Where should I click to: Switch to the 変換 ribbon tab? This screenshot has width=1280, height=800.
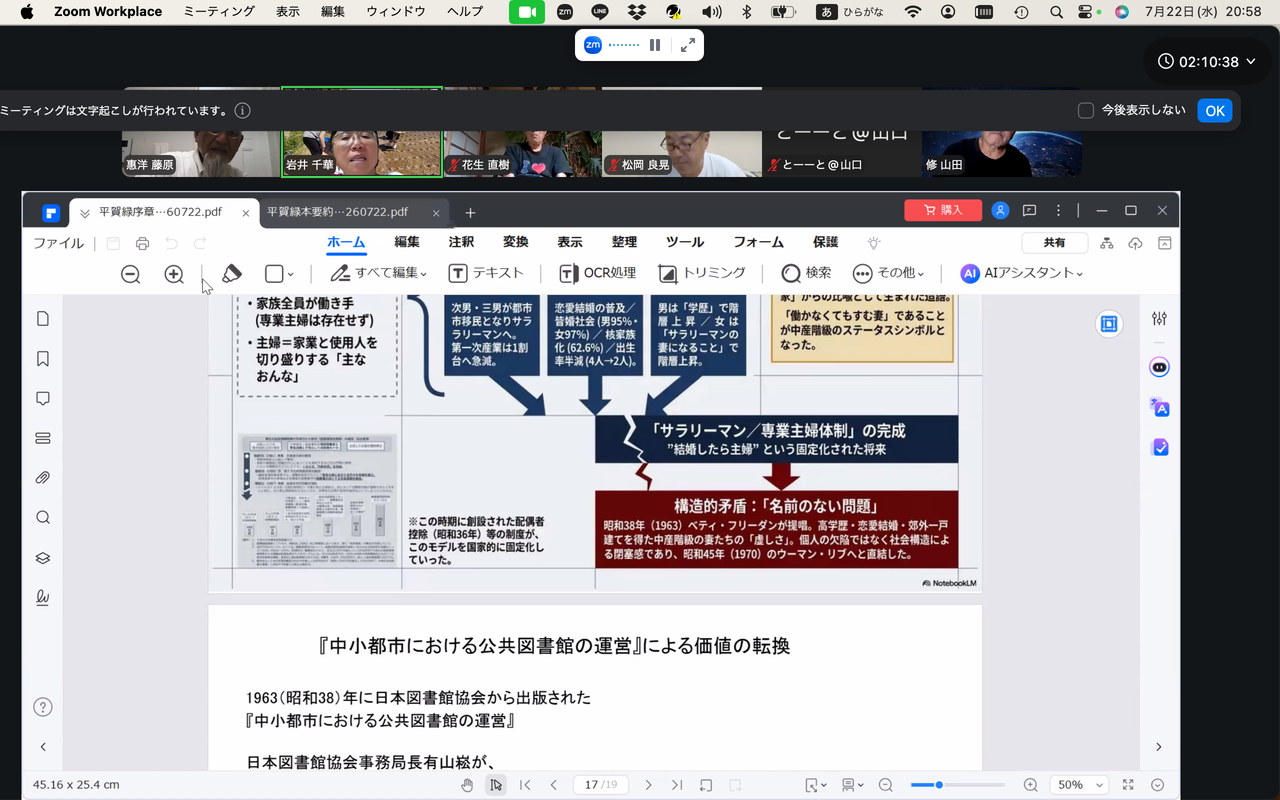(x=516, y=242)
